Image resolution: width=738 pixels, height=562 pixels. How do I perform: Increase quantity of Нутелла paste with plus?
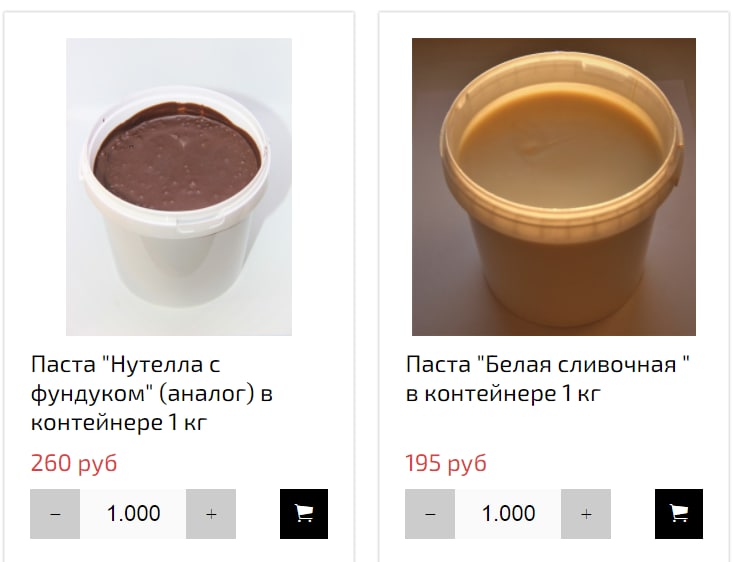click(x=211, y=514)
